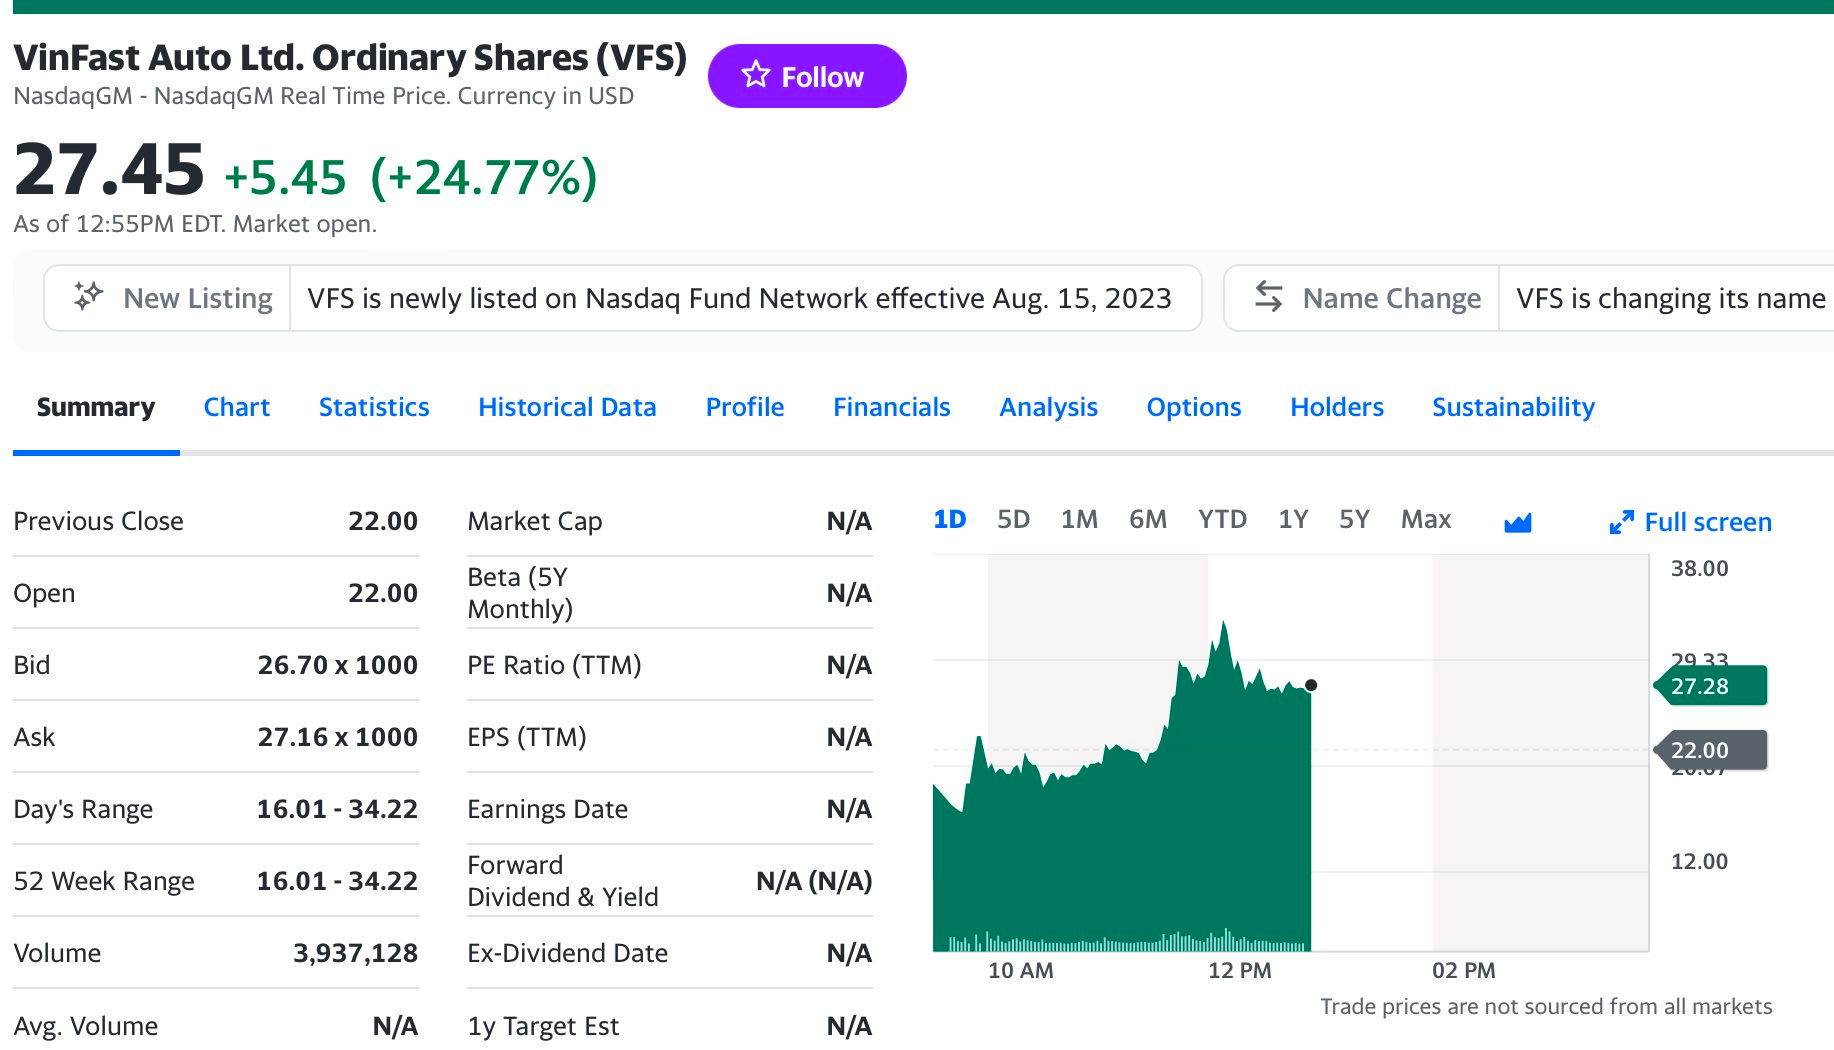
Task: Click the Earnings Date label
Action: coord(548,809)
